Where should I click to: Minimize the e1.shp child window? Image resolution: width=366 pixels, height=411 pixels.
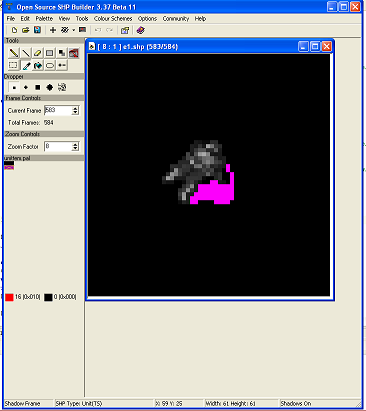click(x=303, y=47)
